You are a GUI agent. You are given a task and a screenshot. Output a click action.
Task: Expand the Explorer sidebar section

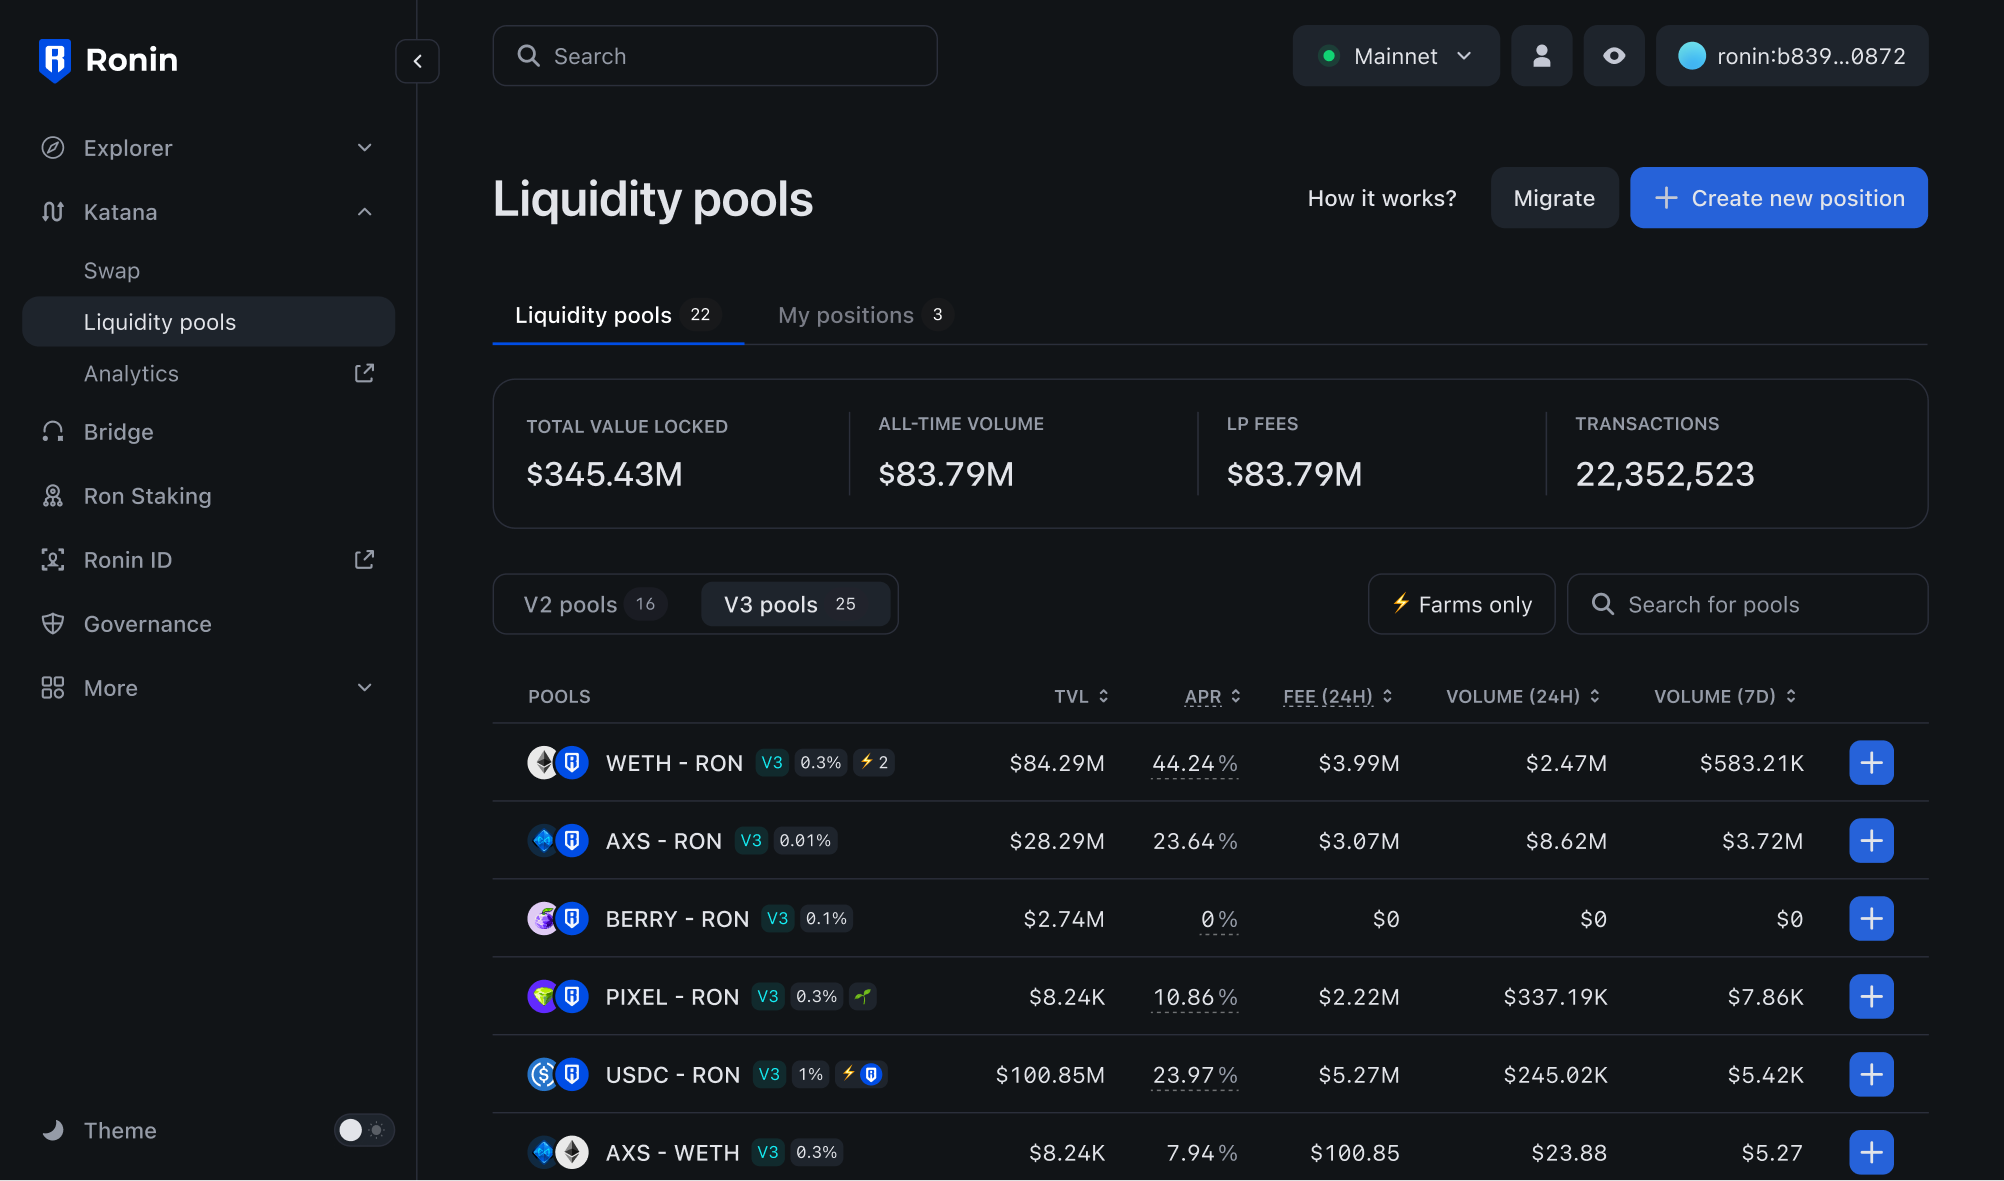(x=364, y=147)
